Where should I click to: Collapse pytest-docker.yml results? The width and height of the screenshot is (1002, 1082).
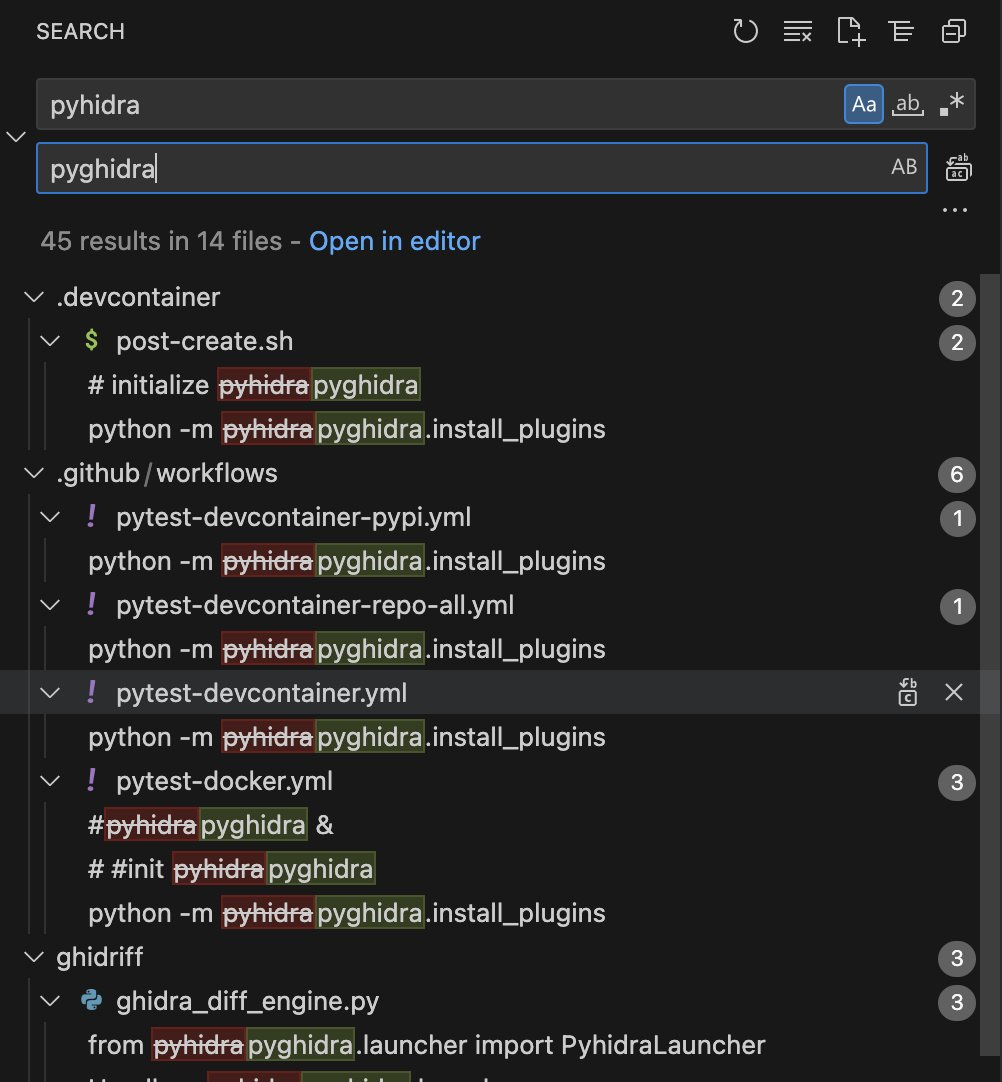click(50, 781)
